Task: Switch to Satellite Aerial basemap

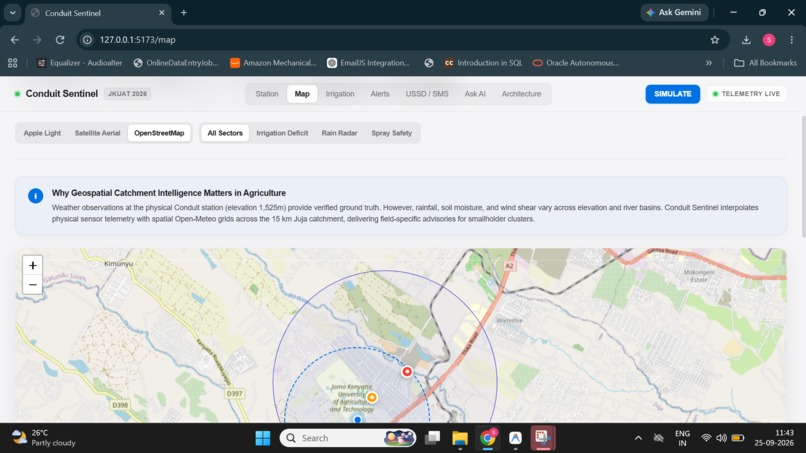Action: click(97, 133)
